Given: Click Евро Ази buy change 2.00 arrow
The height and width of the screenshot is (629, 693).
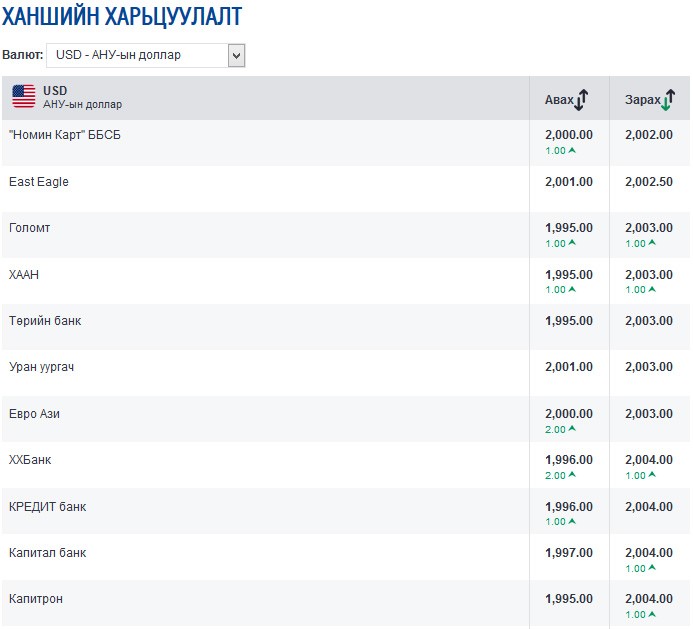Looking at the screenshot, I should (572, 429).
